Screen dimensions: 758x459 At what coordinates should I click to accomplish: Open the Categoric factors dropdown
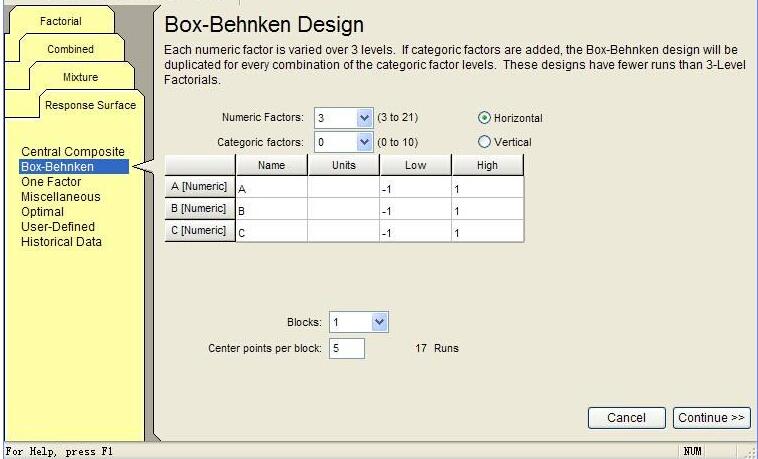(x=364, y=143)
